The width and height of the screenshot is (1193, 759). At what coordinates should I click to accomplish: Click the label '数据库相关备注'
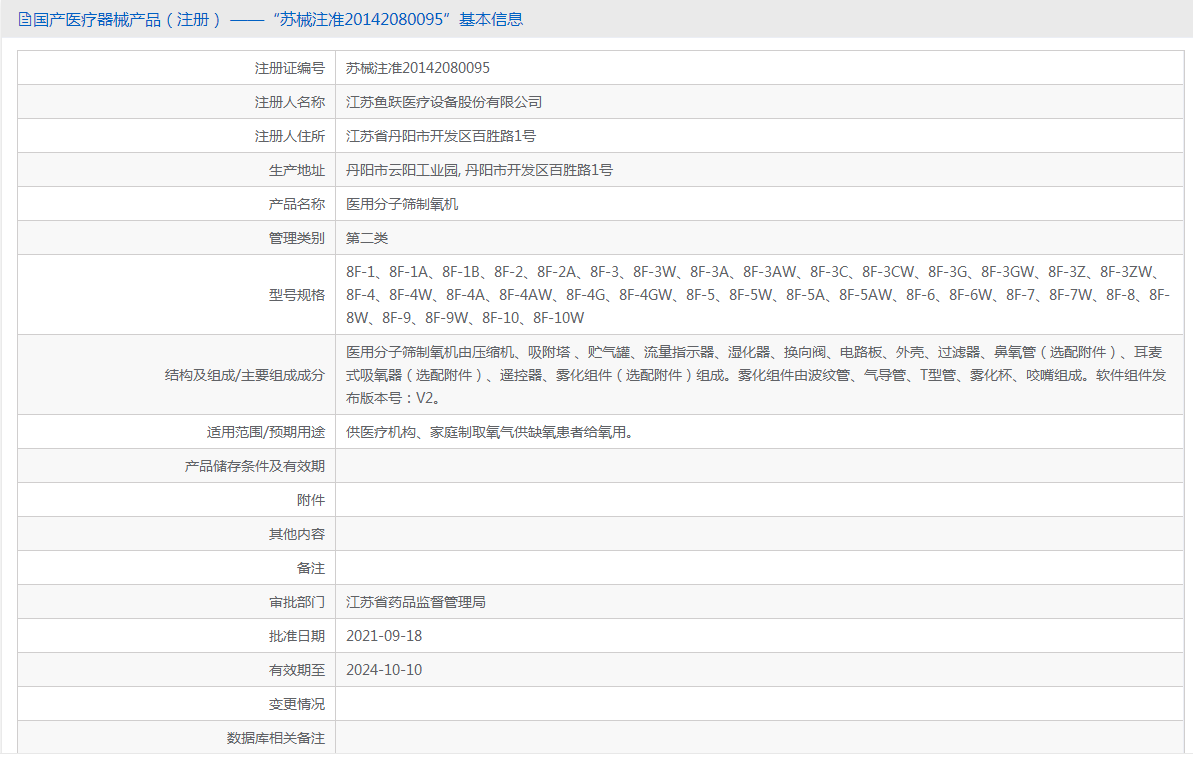pyautogui.click(x=275, y=738)
